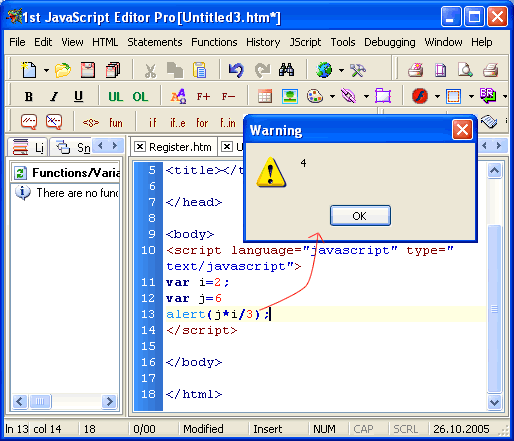Click the Paste clipboard icon
The image size is (514, 441).
[x=199, y=70]
